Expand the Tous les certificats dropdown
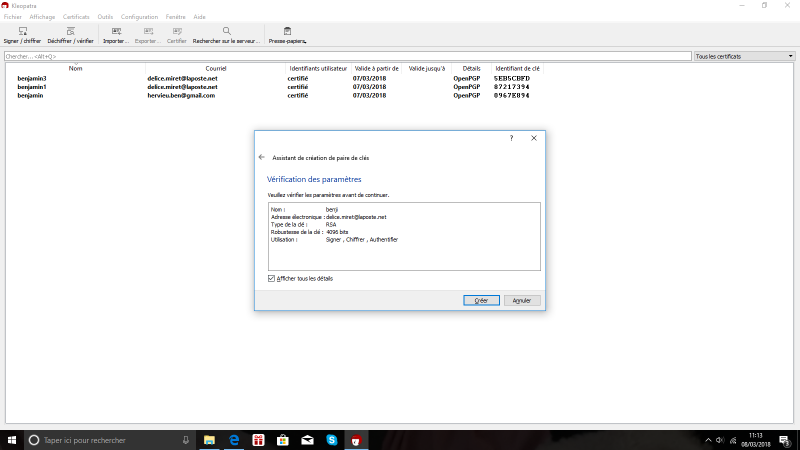 (744, 56)
